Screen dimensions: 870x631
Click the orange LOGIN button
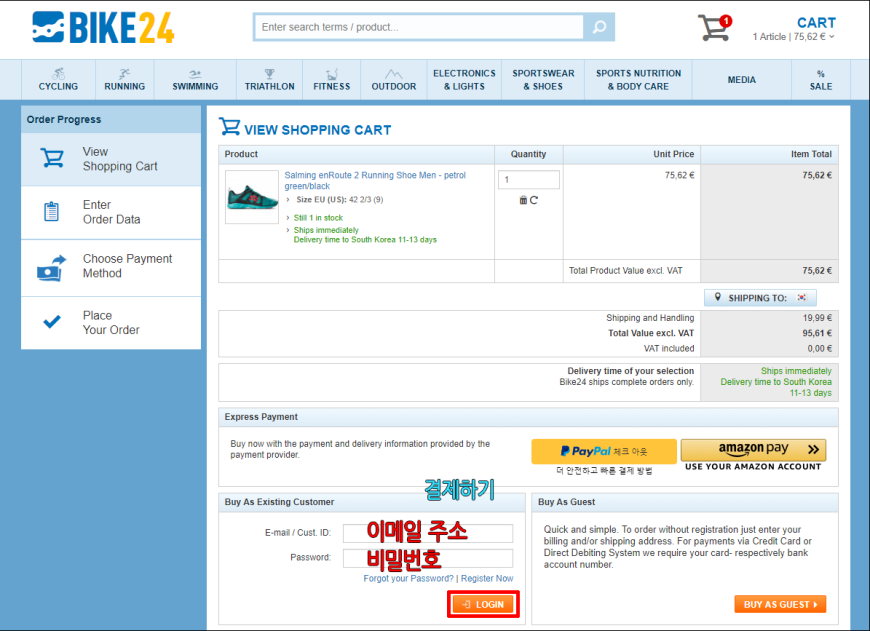pyautogui.click(x=483, y=604)
